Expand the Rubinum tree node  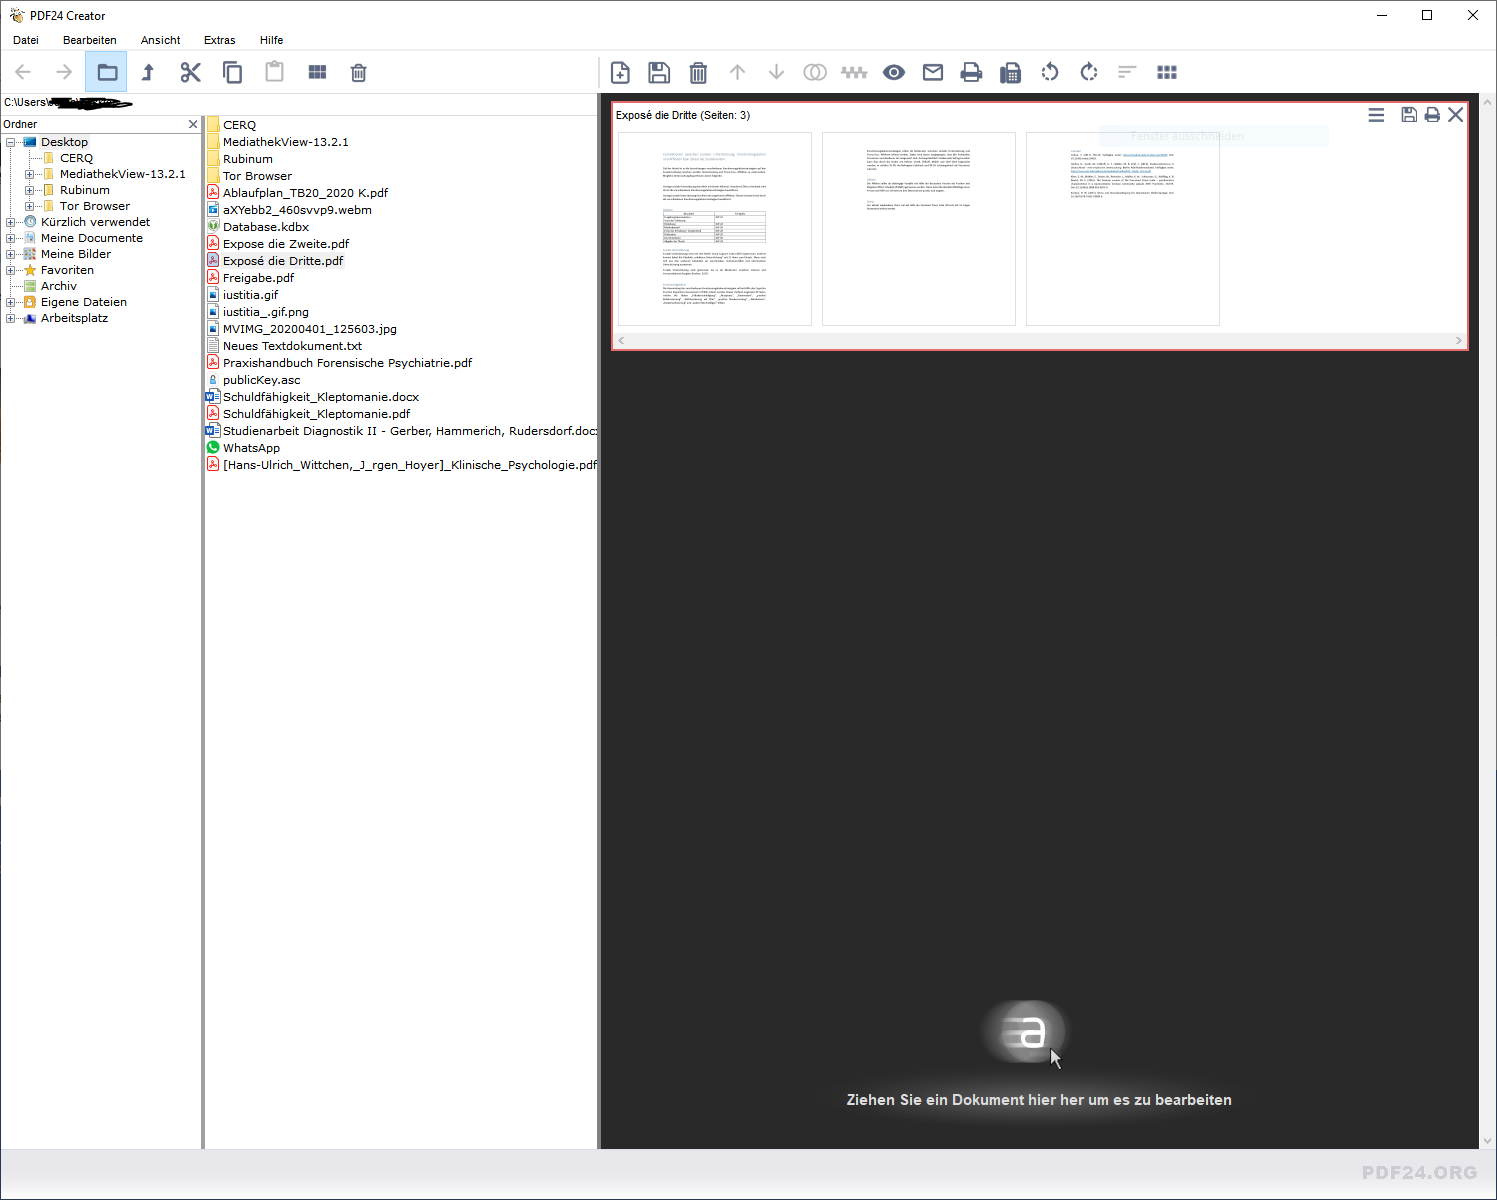tap(30, 190)
